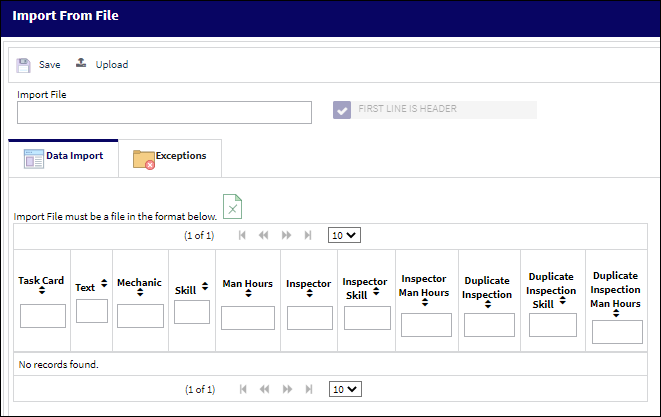Open bottom rows-per-page dropdown
Screen dimensions: 661x417
(345, 389)
